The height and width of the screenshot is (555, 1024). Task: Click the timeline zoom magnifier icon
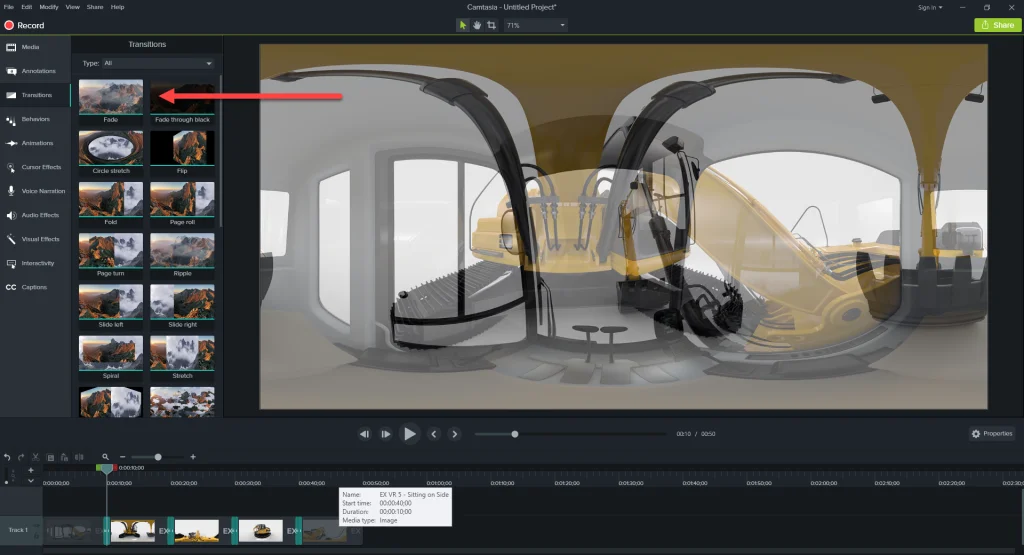tap(105, 457)
